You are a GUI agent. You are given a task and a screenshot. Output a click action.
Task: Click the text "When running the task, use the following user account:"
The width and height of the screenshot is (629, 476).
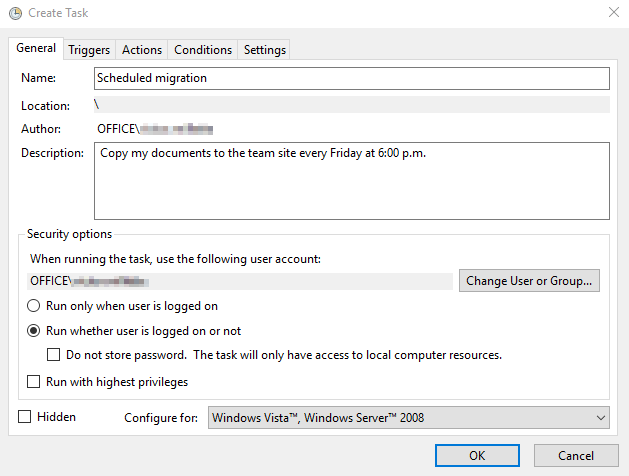[176, 259]
